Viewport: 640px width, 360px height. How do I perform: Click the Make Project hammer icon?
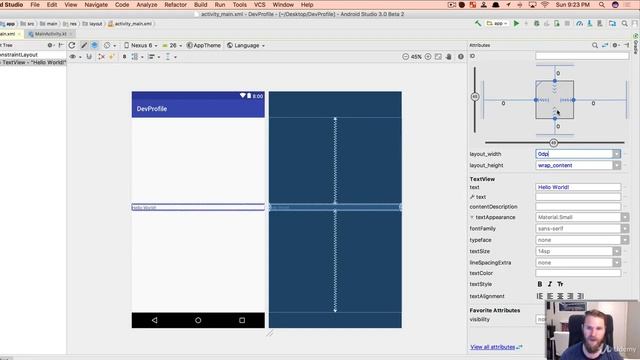[x=478, y=24]
